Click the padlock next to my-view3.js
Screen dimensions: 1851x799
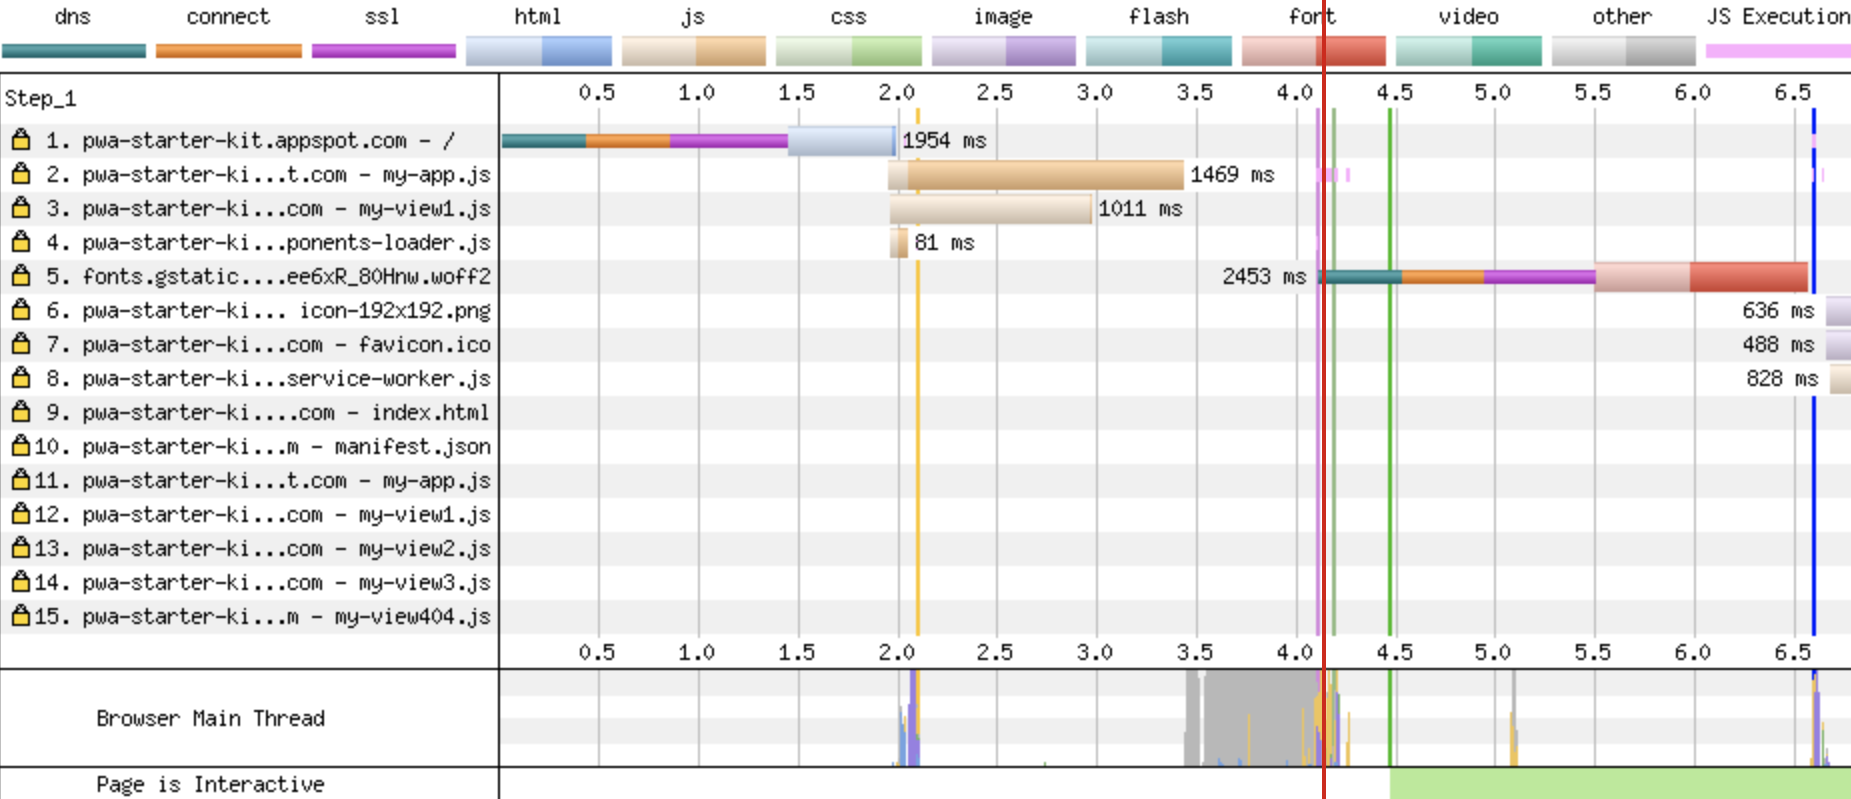point(20,581)
